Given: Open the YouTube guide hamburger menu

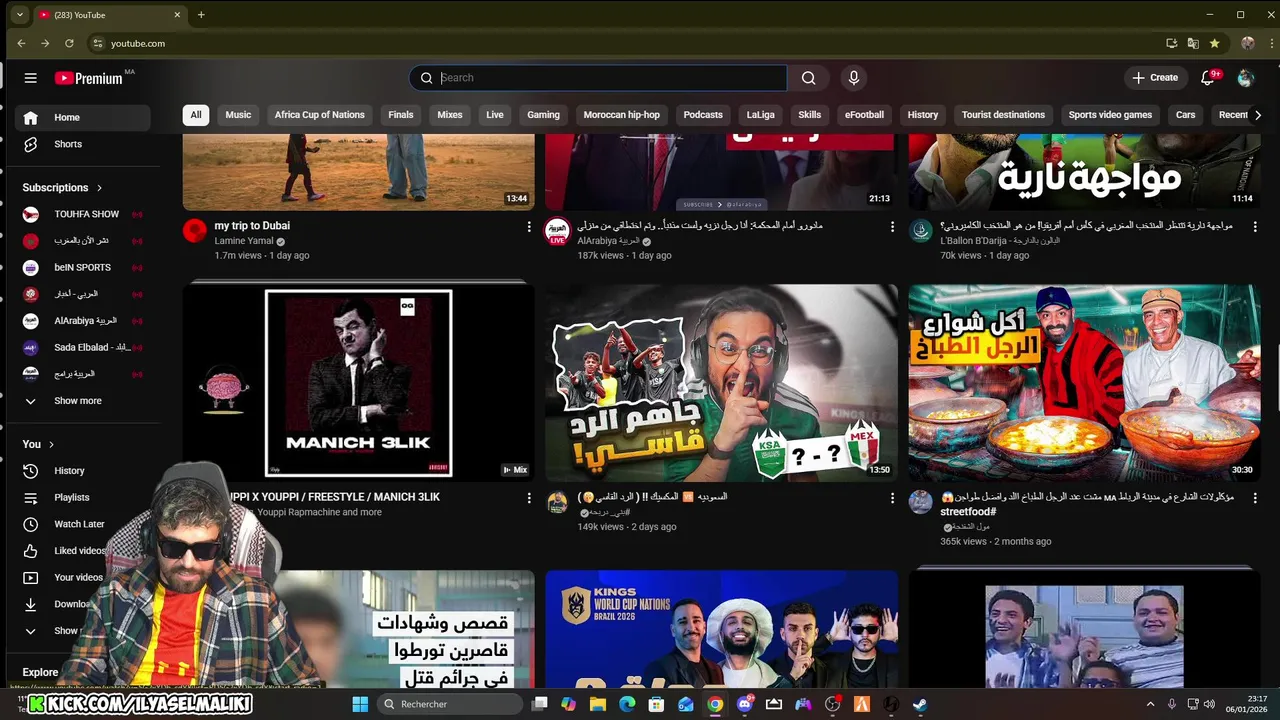Looking at the screenshot, I should click(x=31, y=78).
